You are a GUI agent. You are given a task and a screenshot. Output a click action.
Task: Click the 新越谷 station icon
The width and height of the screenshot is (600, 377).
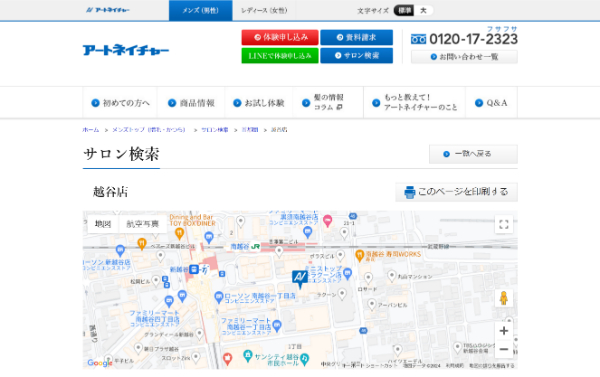click(194, 269)
